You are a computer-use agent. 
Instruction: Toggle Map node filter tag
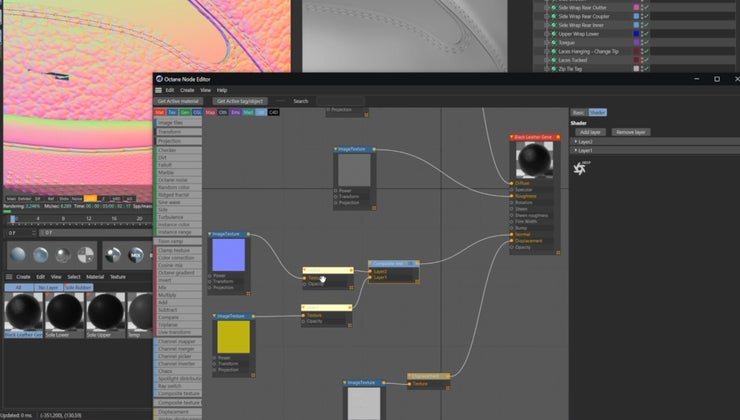click(210, 112)
